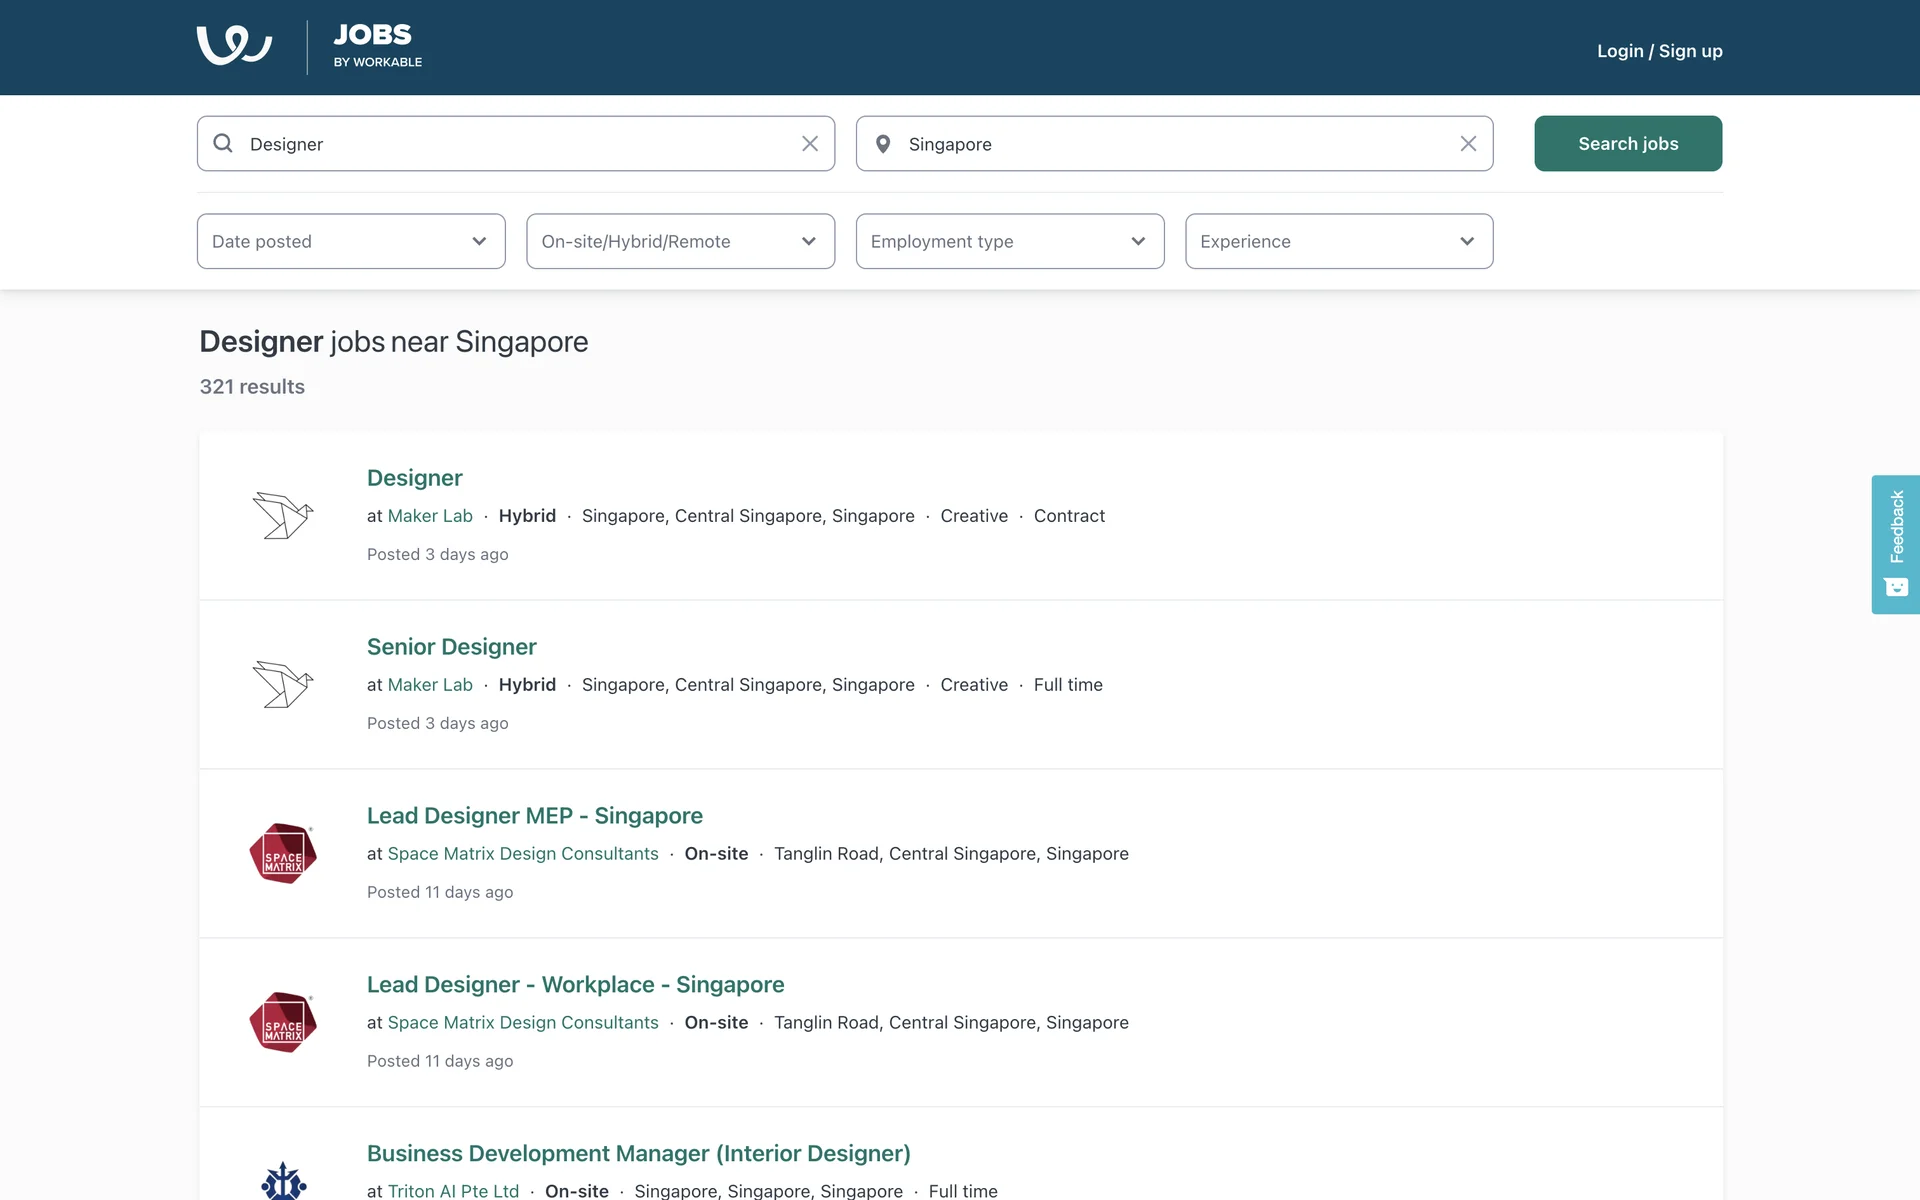Clear the Designer keyword search field
The width and height of the screenshot is (1920, 1200).
pos(810,144)
